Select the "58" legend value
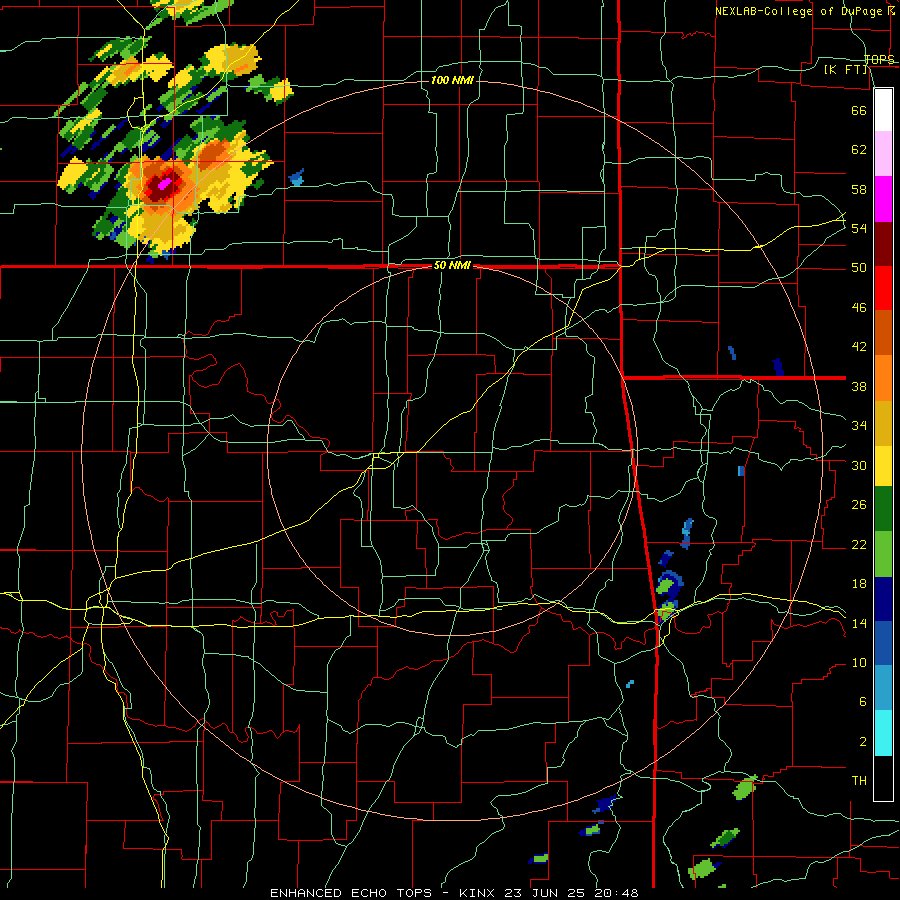Image resolution: width=900 pixels, height=900 pixels. pos(859,189)
